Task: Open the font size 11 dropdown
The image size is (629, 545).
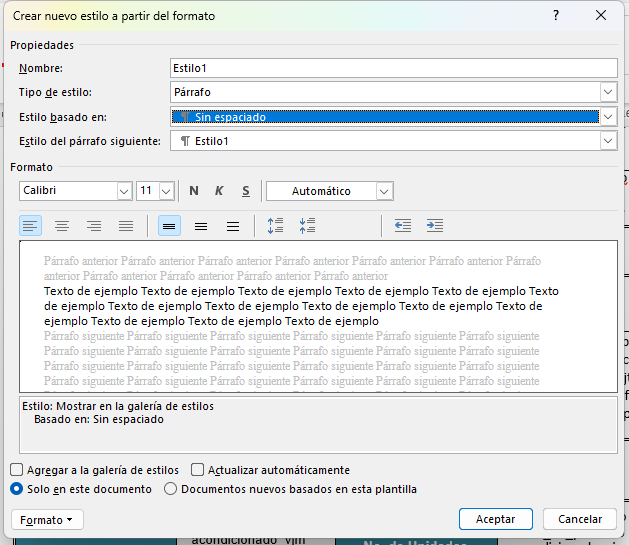Action: click(166, 191)
